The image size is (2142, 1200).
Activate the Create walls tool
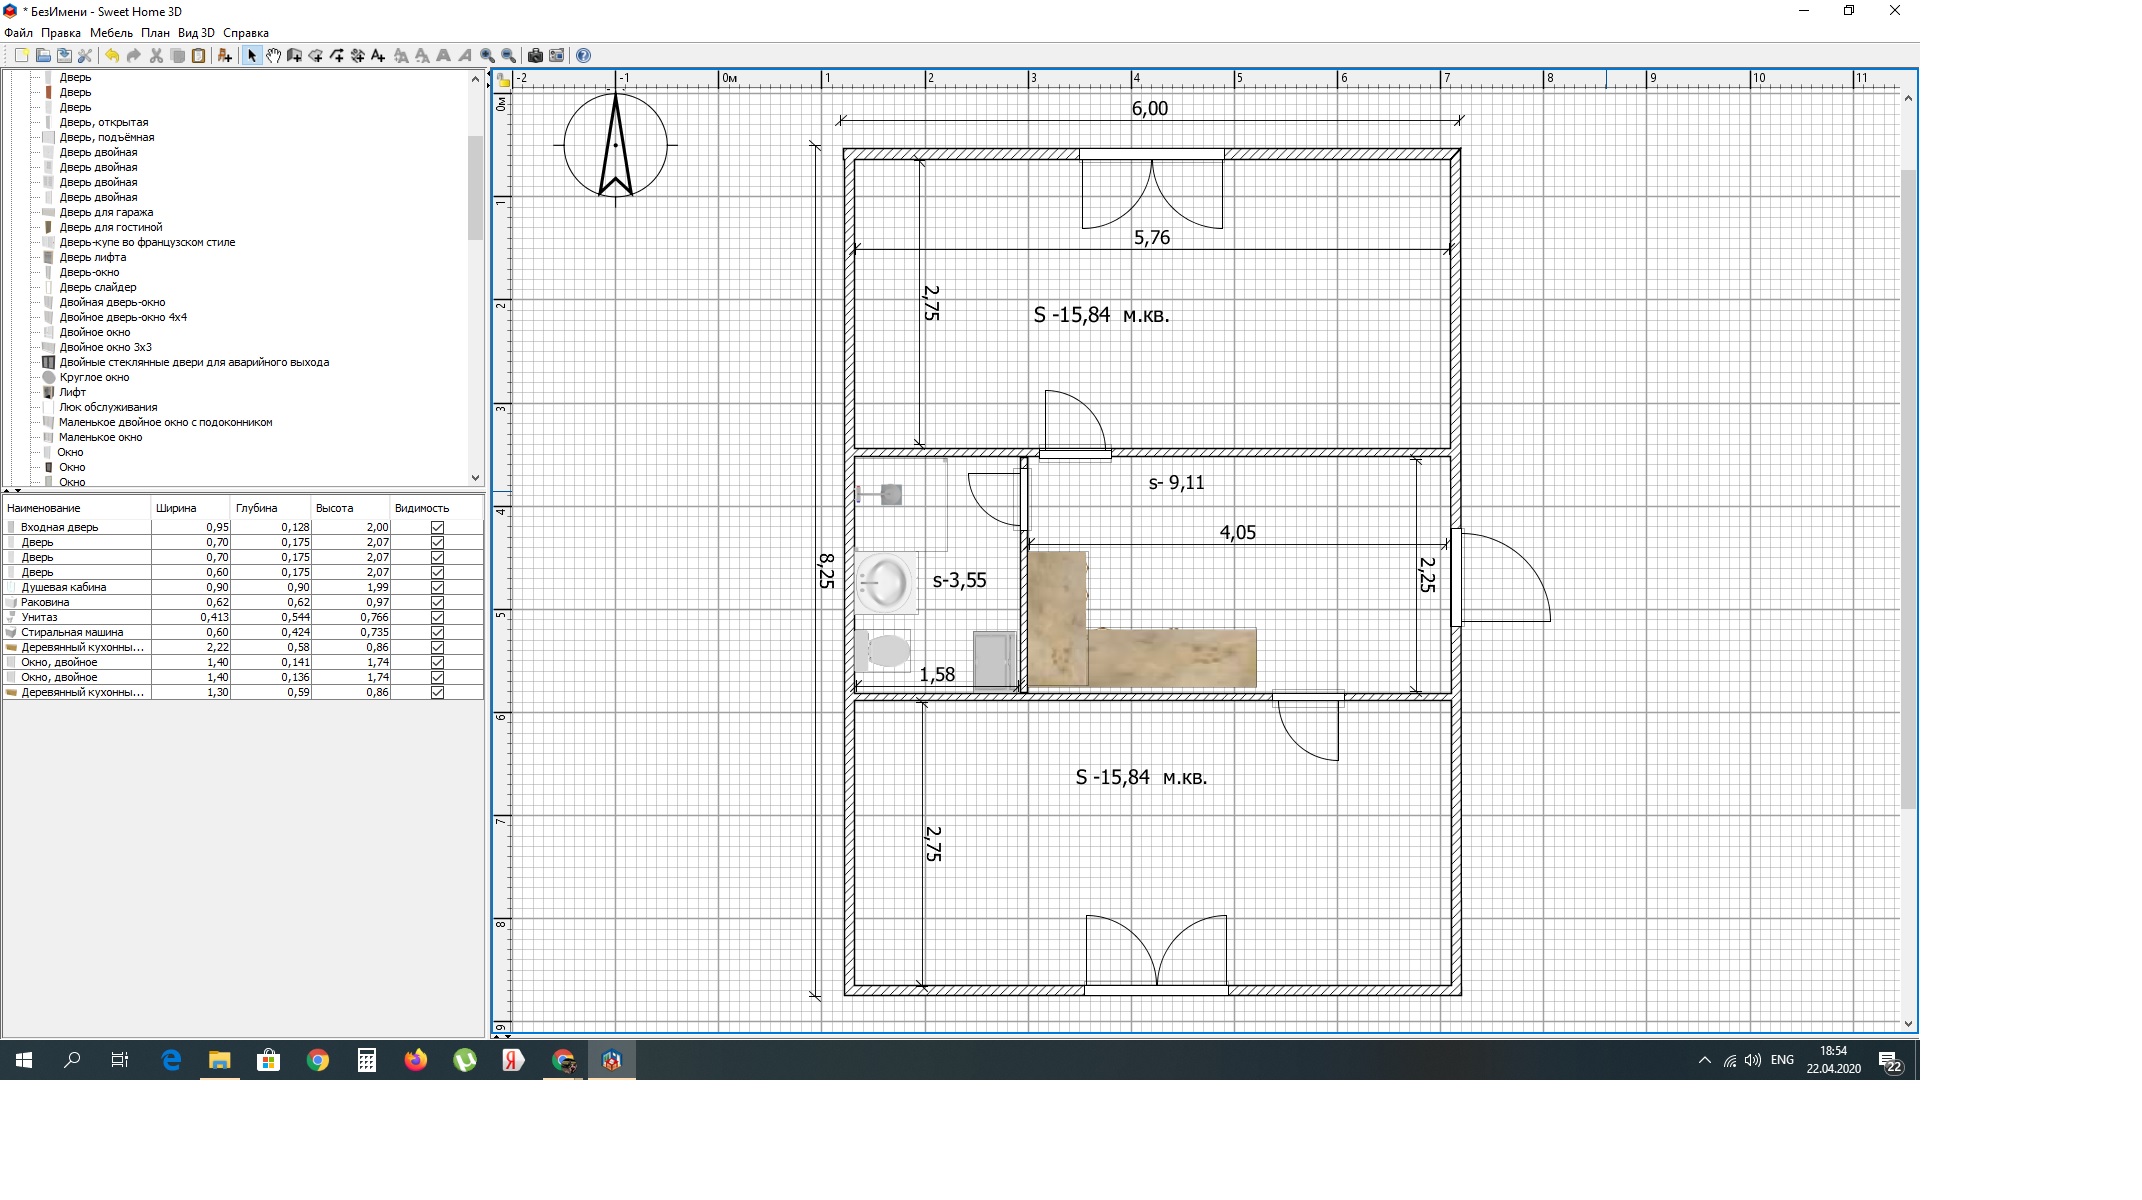click(294, 56)
